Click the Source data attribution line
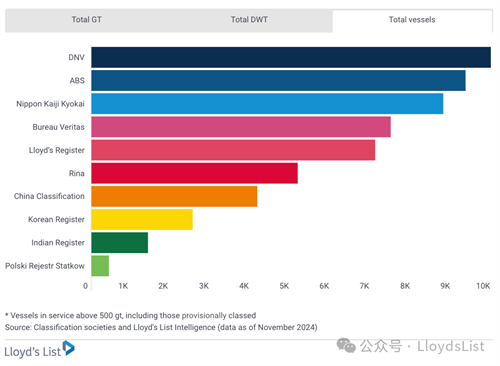 coord(161,327)
